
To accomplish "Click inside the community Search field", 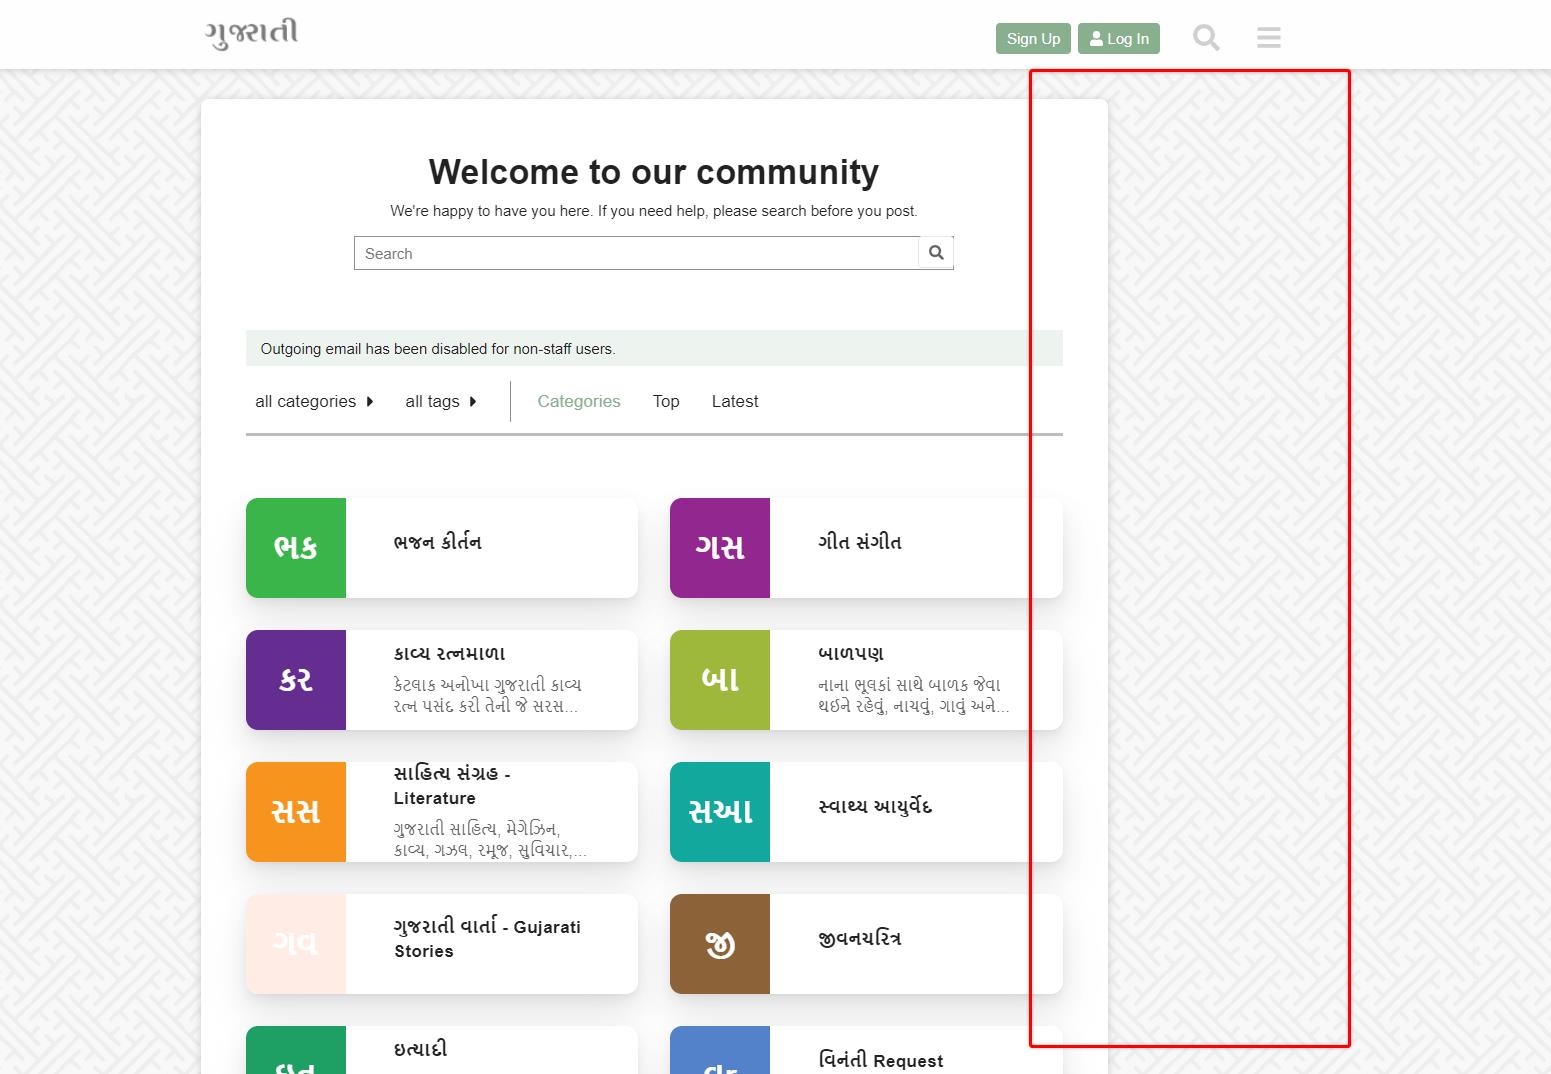I will (636, 253).
